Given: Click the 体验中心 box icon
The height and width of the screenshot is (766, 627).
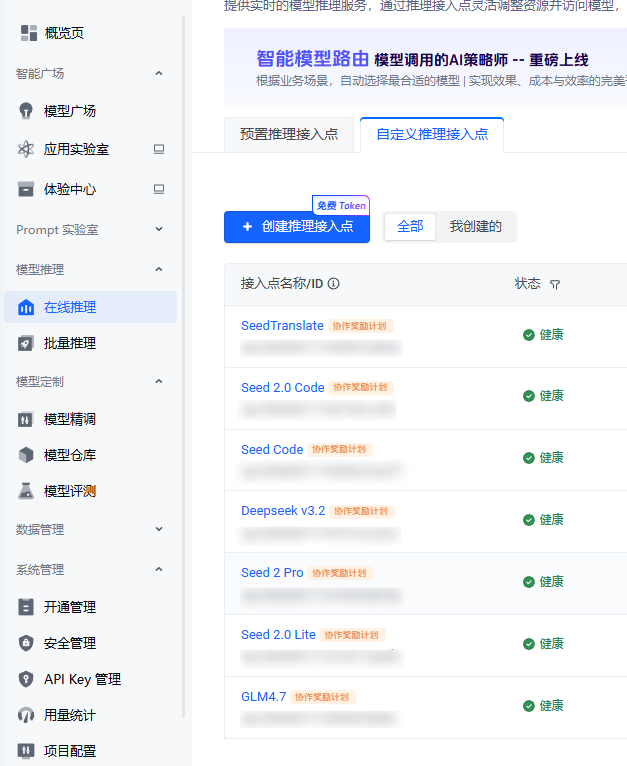Looking at the screenshot, I should 27,189.
